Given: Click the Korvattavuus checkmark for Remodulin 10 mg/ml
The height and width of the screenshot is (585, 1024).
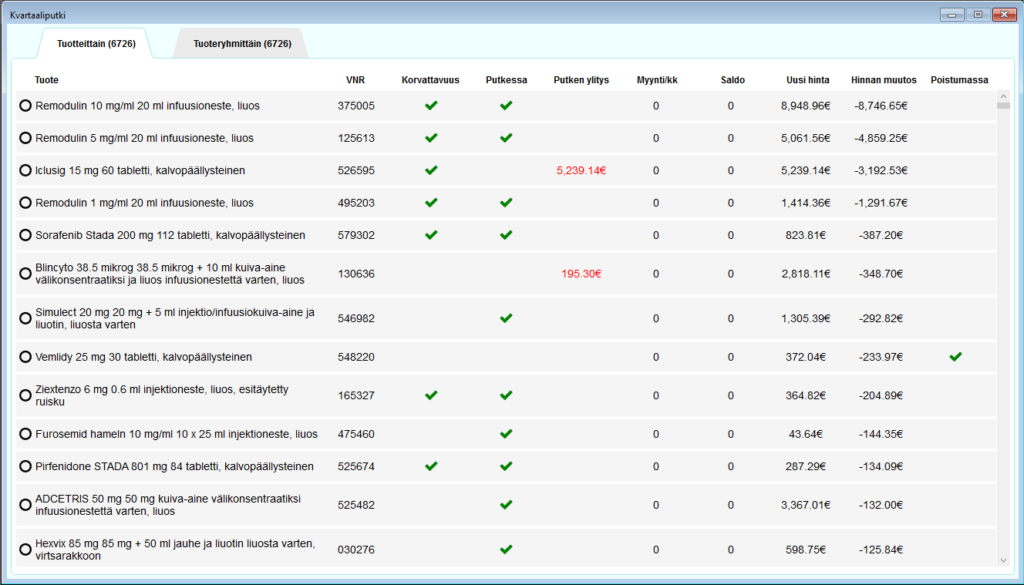Looking at the screenshot, I should [431, 105].
